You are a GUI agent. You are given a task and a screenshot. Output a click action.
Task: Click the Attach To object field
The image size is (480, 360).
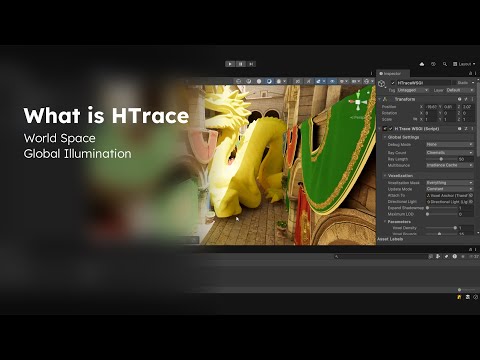(x=450, y=196)
